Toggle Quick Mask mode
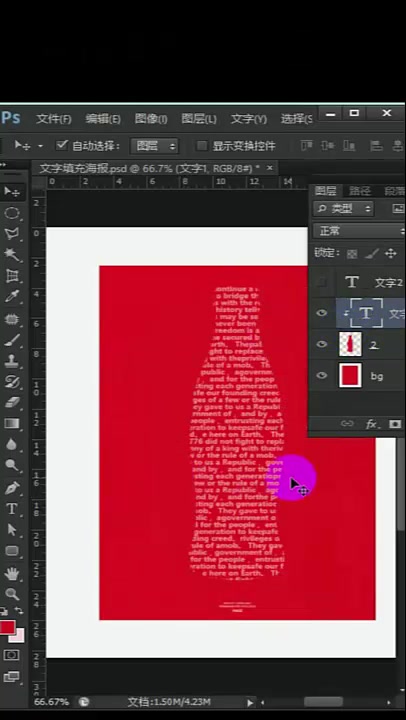The image size is (406, 720). tap(11, 654)
